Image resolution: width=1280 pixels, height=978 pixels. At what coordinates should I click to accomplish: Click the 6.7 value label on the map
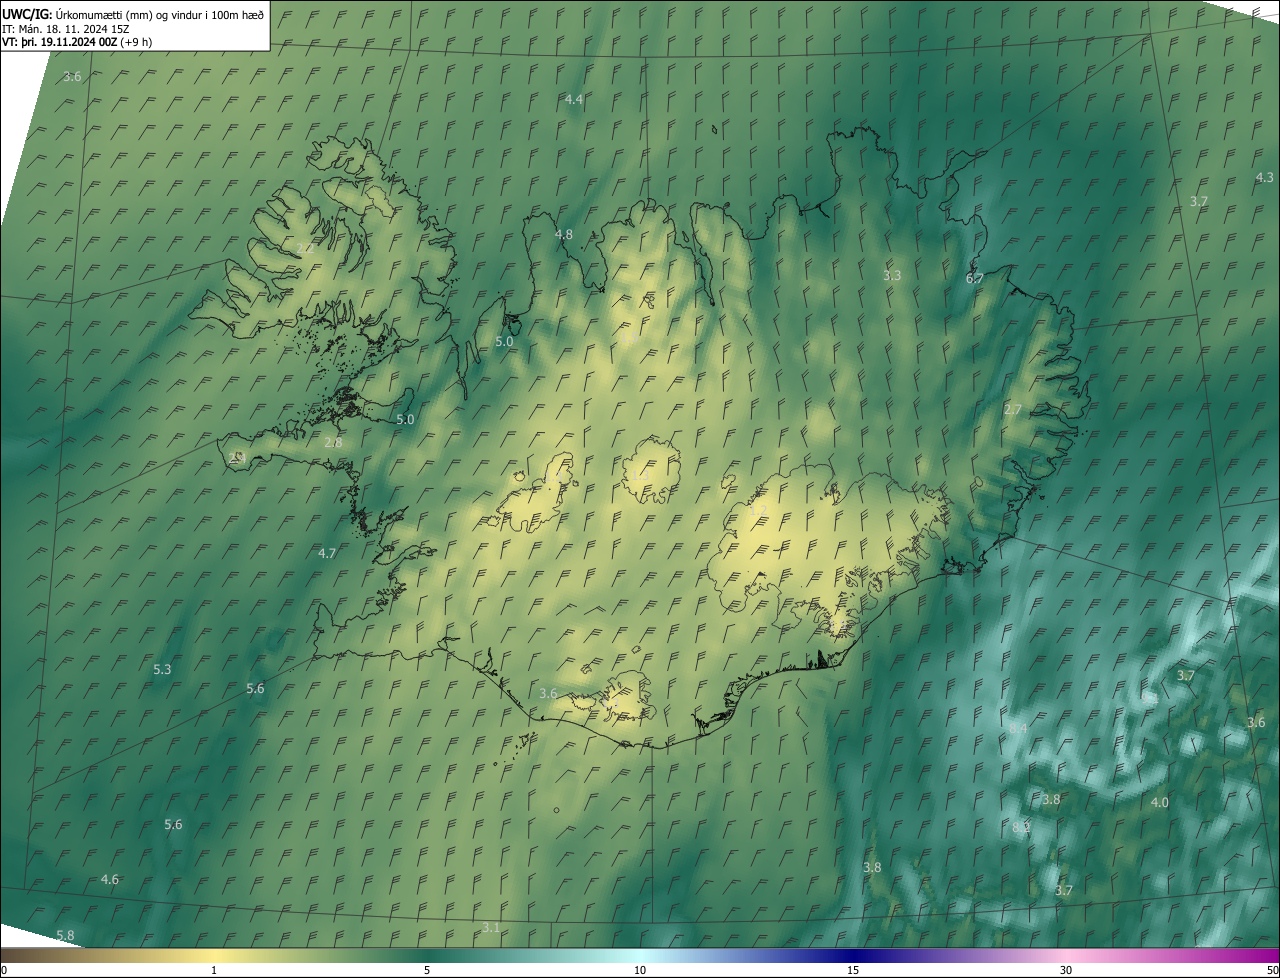975,278
